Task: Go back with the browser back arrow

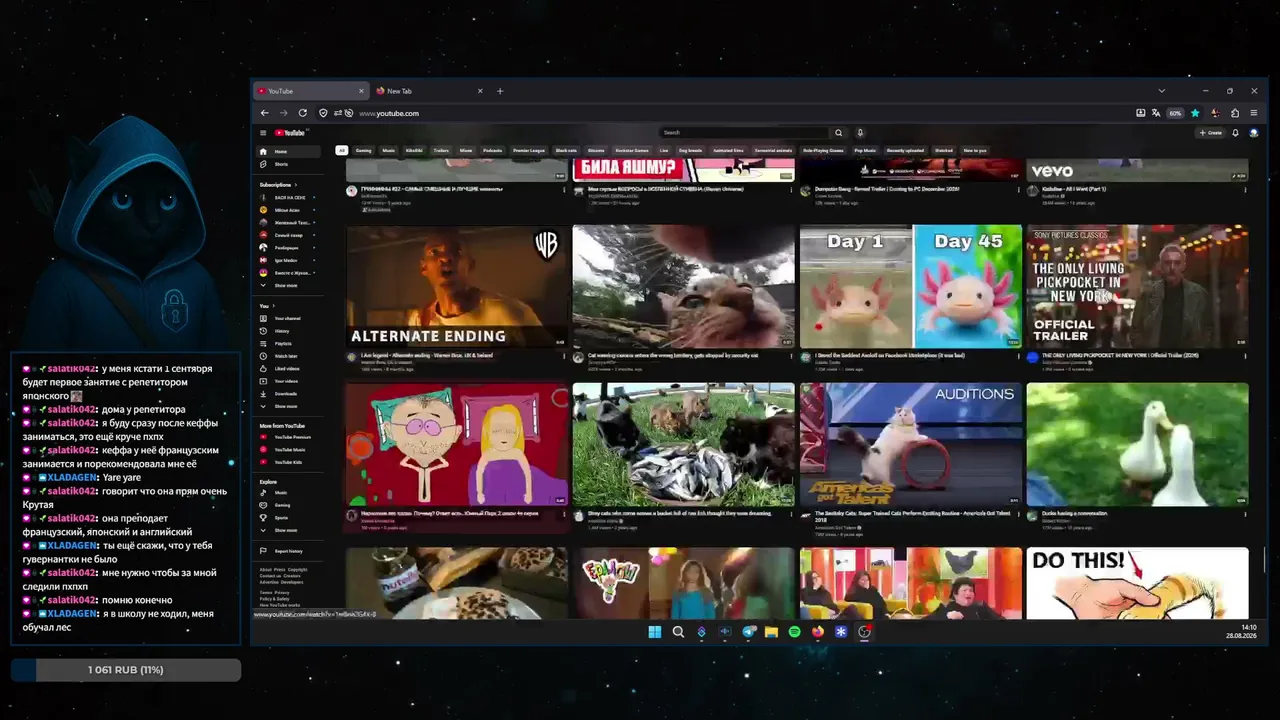Action: (264, 113)
